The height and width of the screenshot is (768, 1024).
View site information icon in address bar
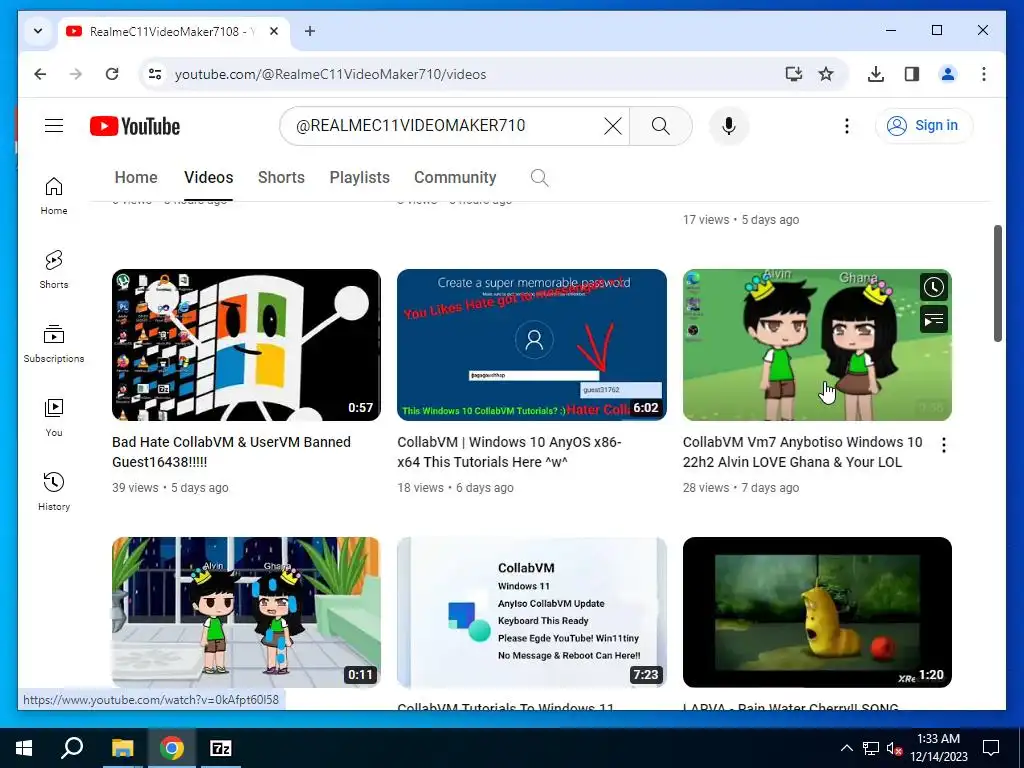coord(155,74)
